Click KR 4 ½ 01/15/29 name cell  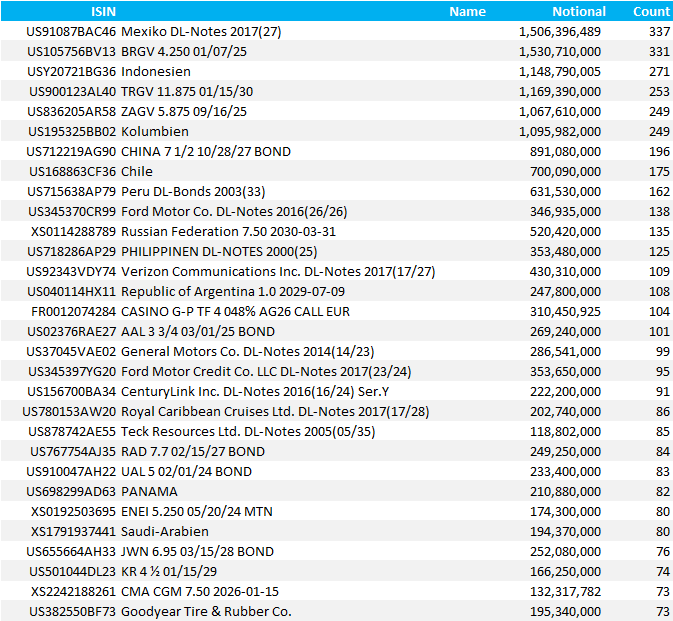pos(169,572)
